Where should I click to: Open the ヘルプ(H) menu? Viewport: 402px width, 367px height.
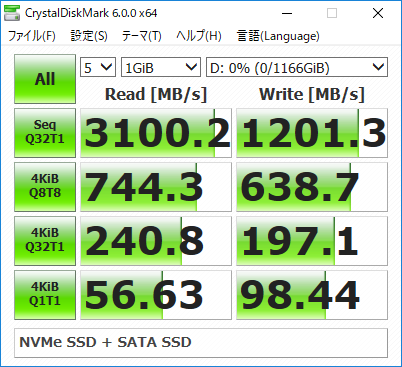[x=199, y=36]
